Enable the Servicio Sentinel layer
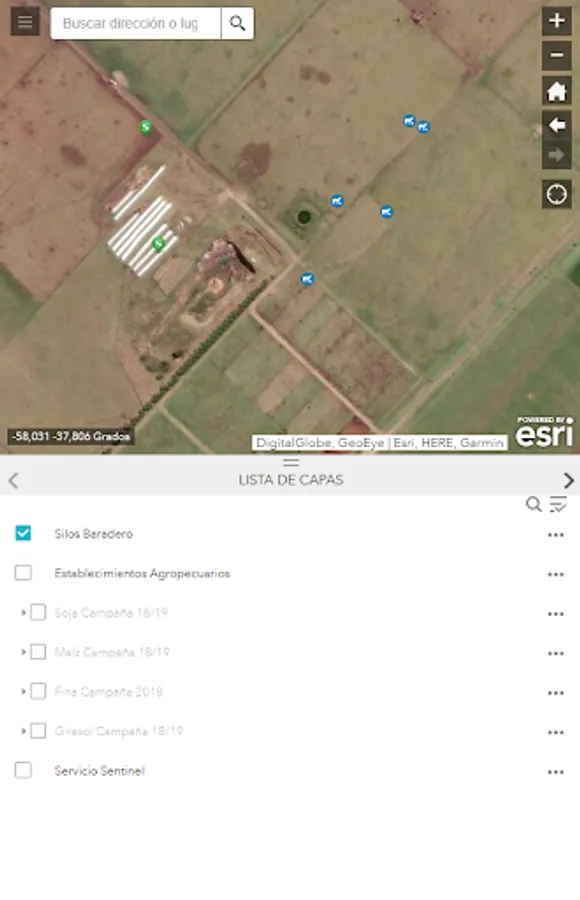580x900 pixels. point(23,770)
